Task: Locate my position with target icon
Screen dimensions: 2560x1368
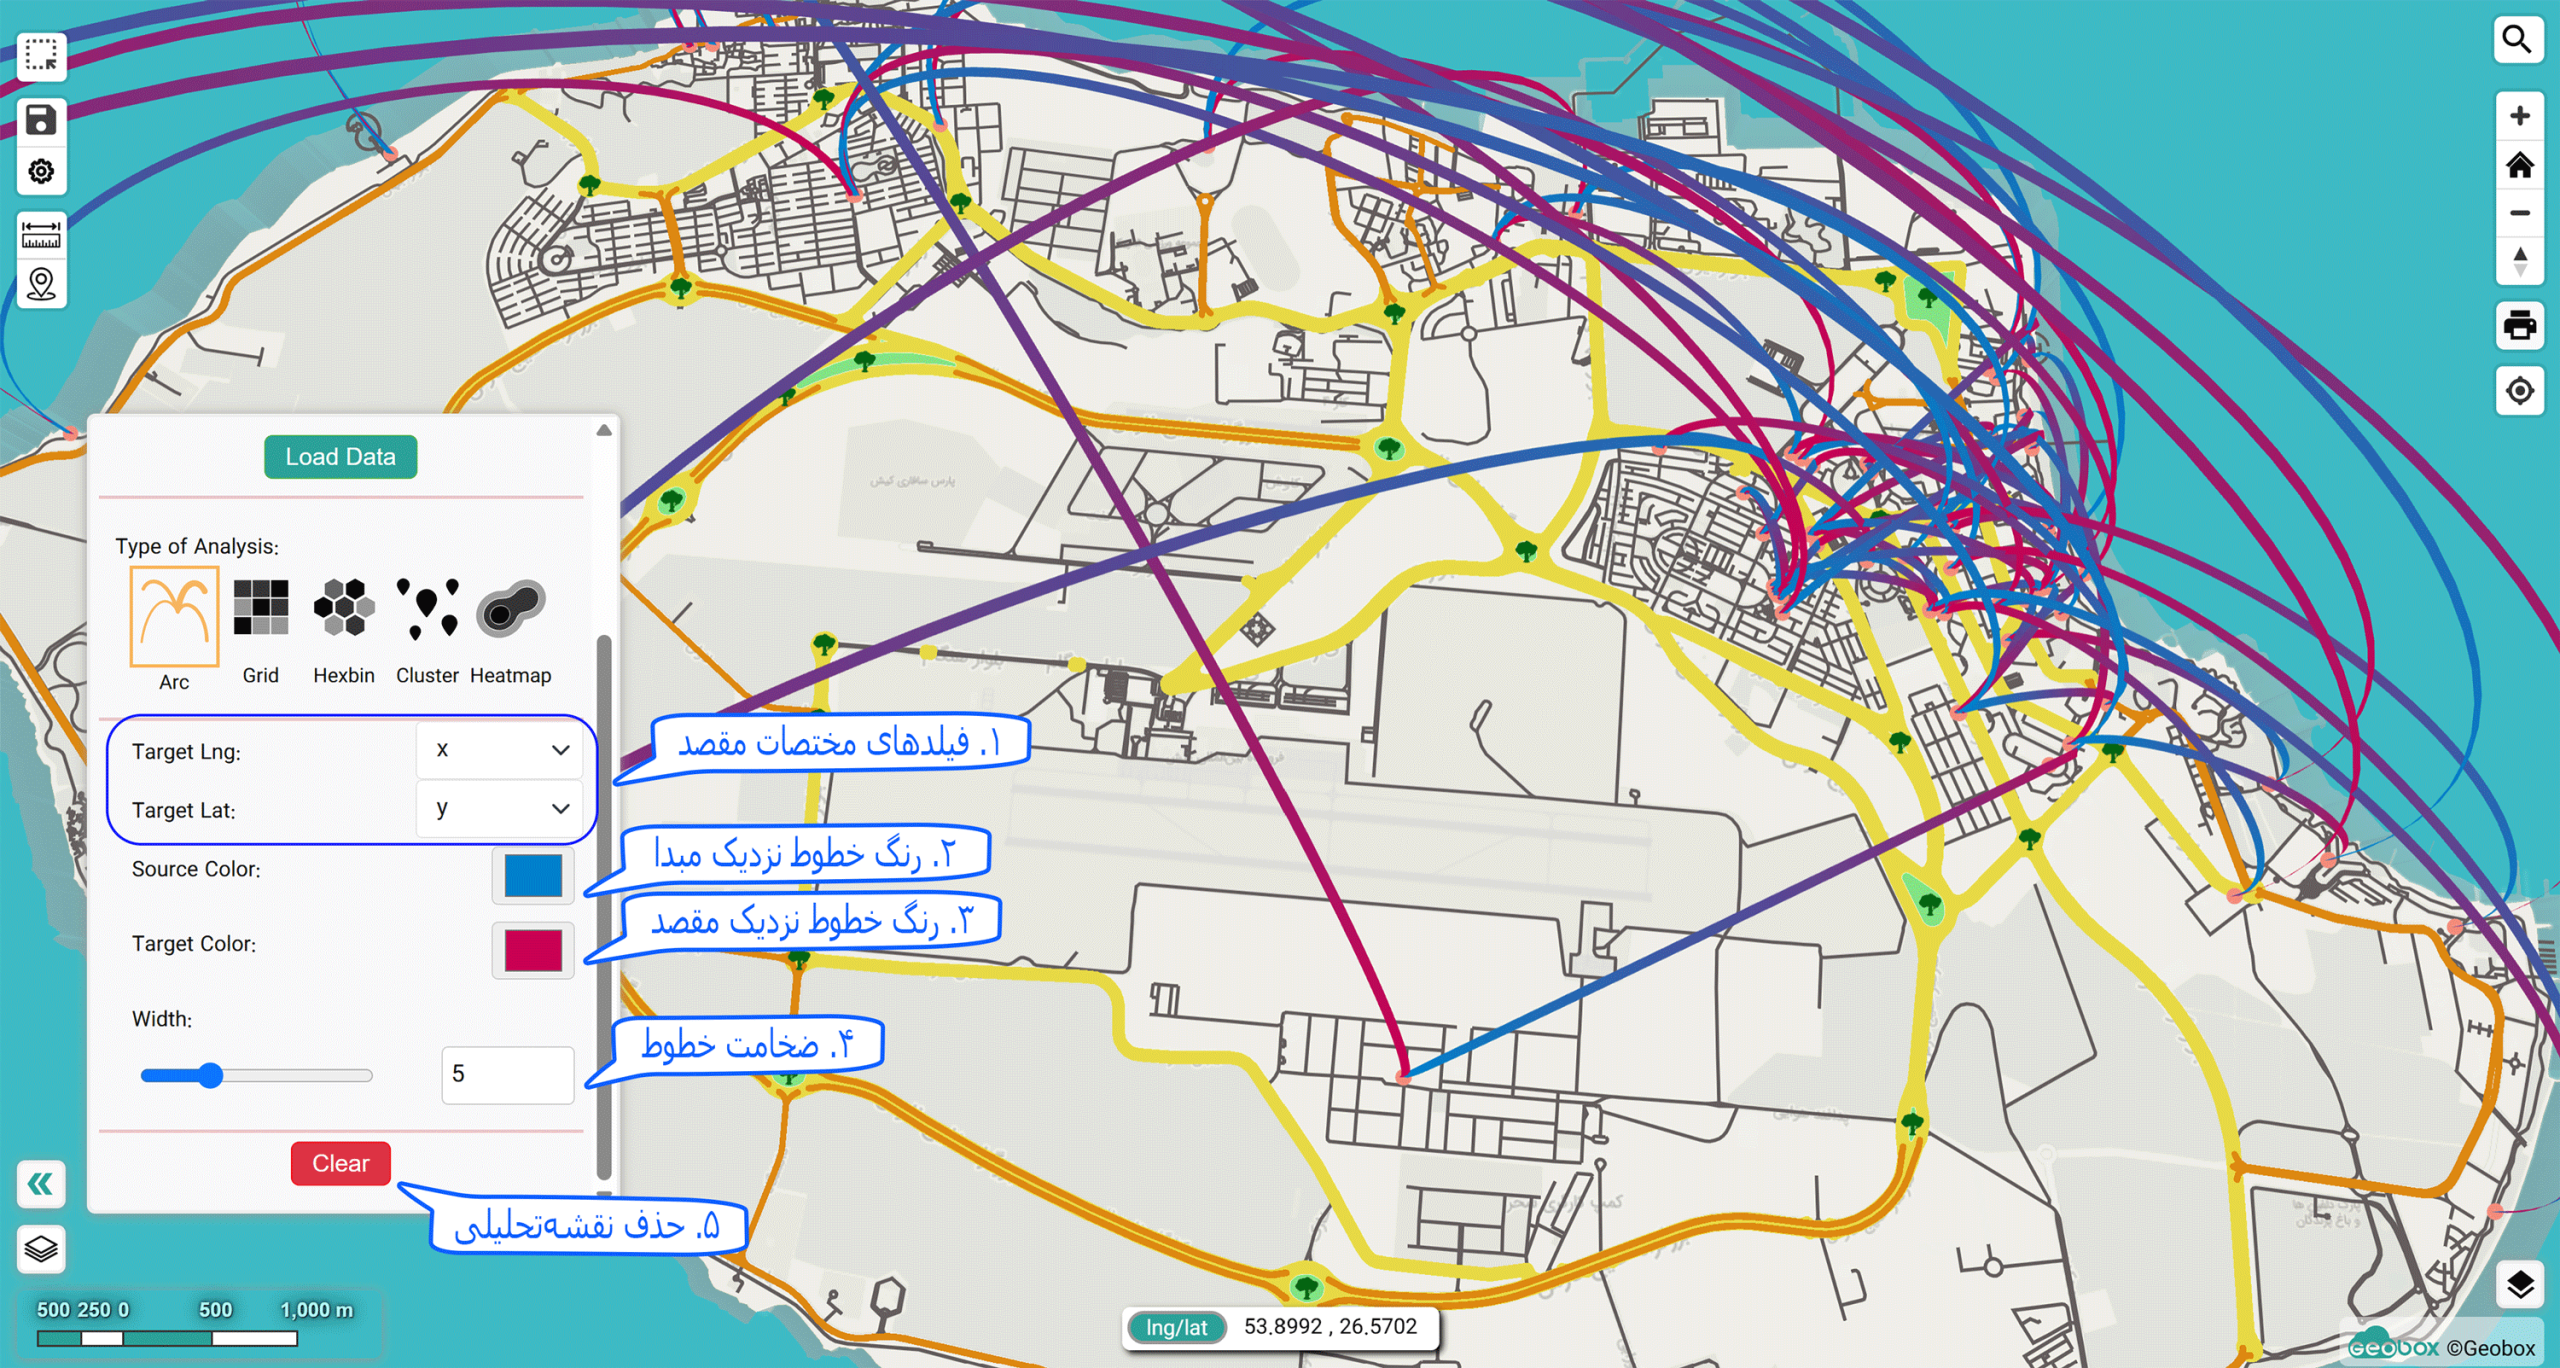Action: (x=2519, y=391)
